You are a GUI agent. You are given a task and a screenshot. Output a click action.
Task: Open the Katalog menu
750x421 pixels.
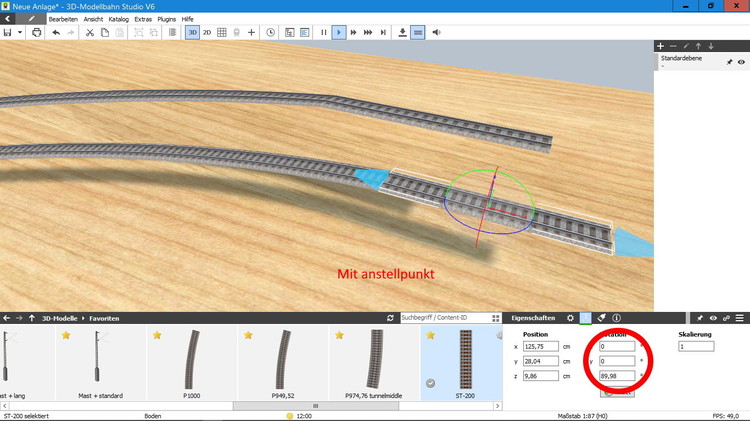[x=118, y=19]
